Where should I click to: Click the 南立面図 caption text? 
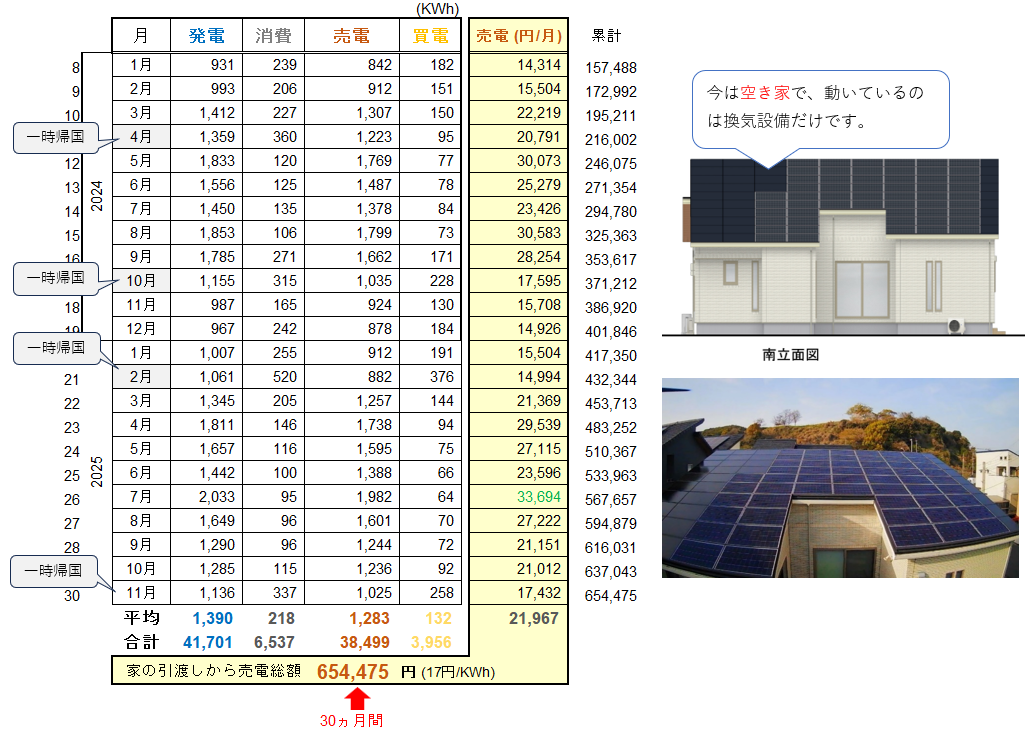(790, 355)
